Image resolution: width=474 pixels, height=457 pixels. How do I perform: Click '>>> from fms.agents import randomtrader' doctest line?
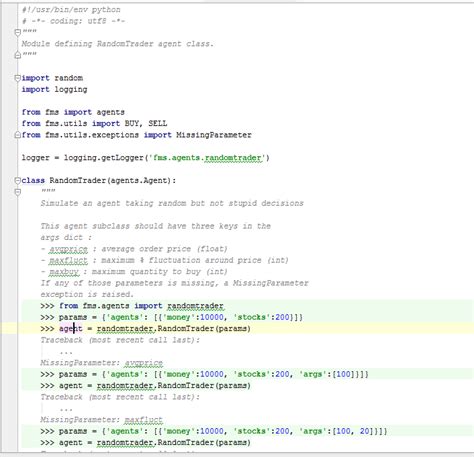click(x=132, y=306)
